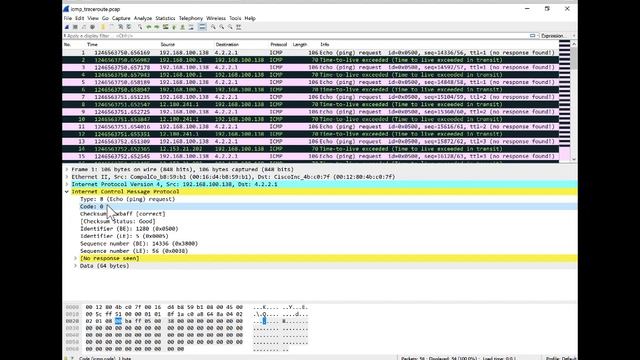Click the intelligent scrollbar color minimap
Screen dimensions: 640x360
tap(564, 101)
